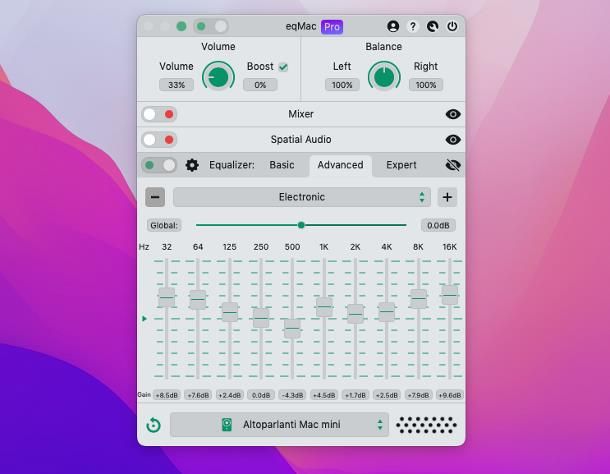610x474 pixels.
Task: Click the plus add preset button
Action: (447, 197)
